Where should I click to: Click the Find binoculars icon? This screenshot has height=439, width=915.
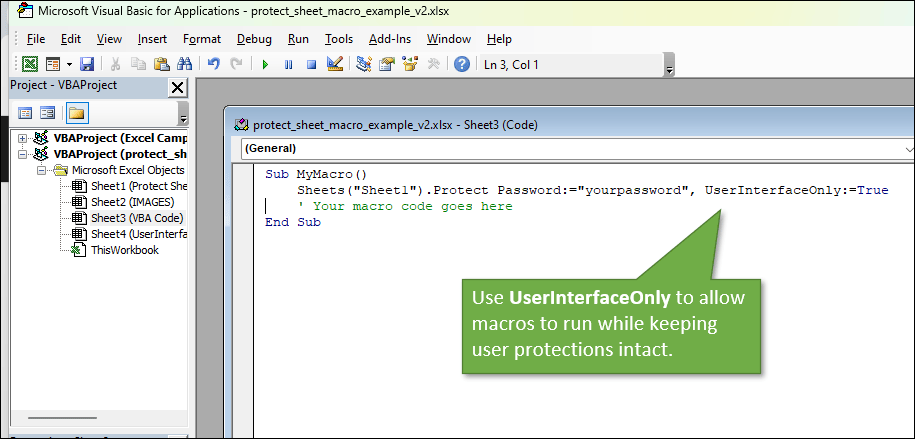tap(184, 64)
